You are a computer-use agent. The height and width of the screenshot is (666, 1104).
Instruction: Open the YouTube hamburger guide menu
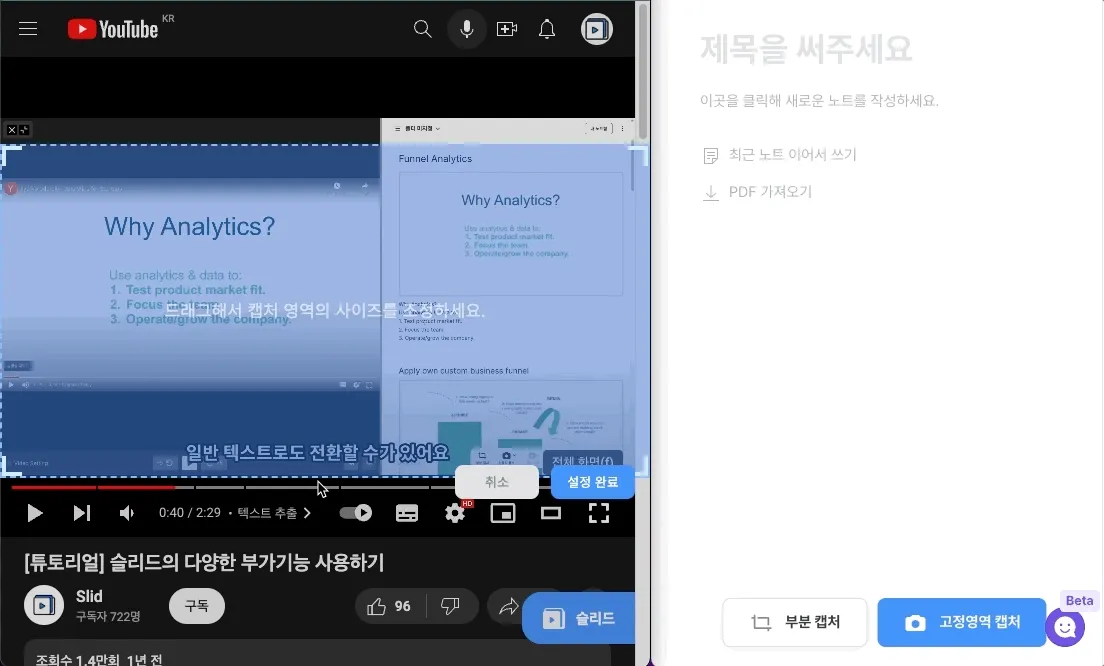28,29
